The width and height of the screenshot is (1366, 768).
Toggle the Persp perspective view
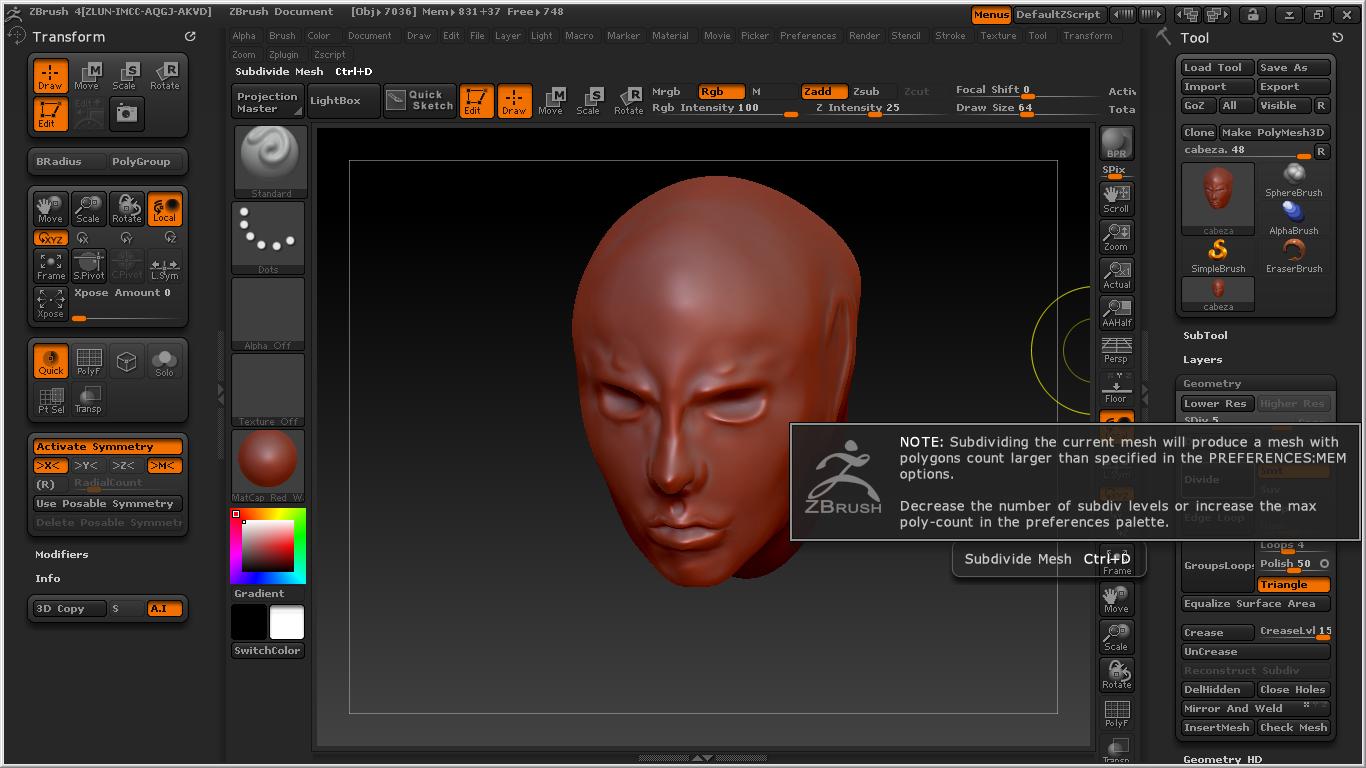[x=1116, y=351]
